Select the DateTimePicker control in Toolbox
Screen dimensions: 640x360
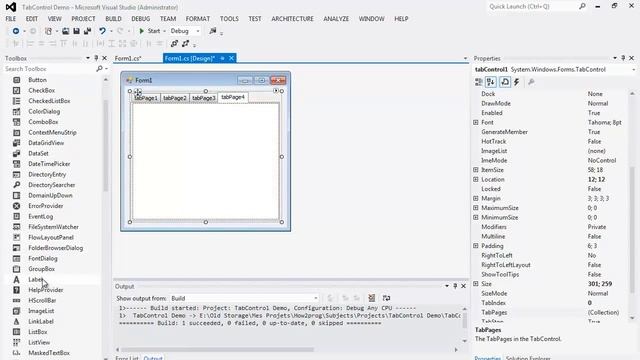point(49,164)
